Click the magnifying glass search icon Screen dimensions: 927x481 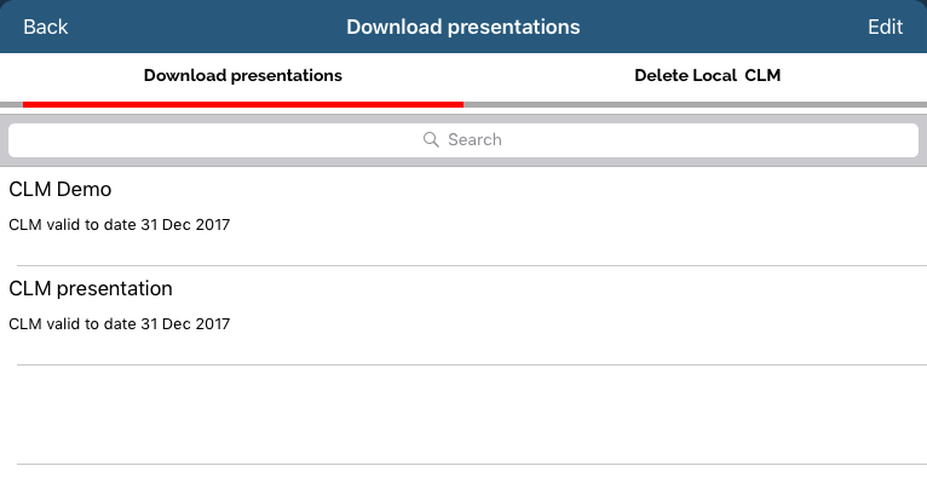tap(431, 140)
